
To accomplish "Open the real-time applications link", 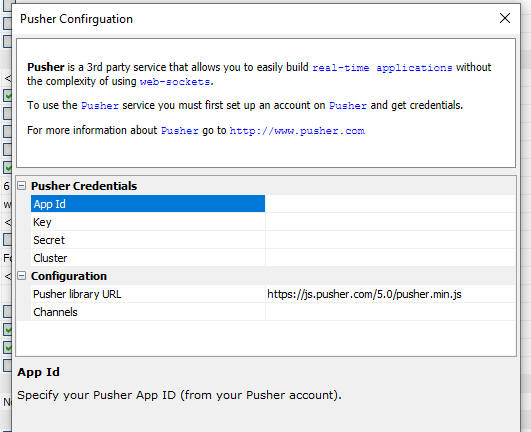I will tap(382, 68).
